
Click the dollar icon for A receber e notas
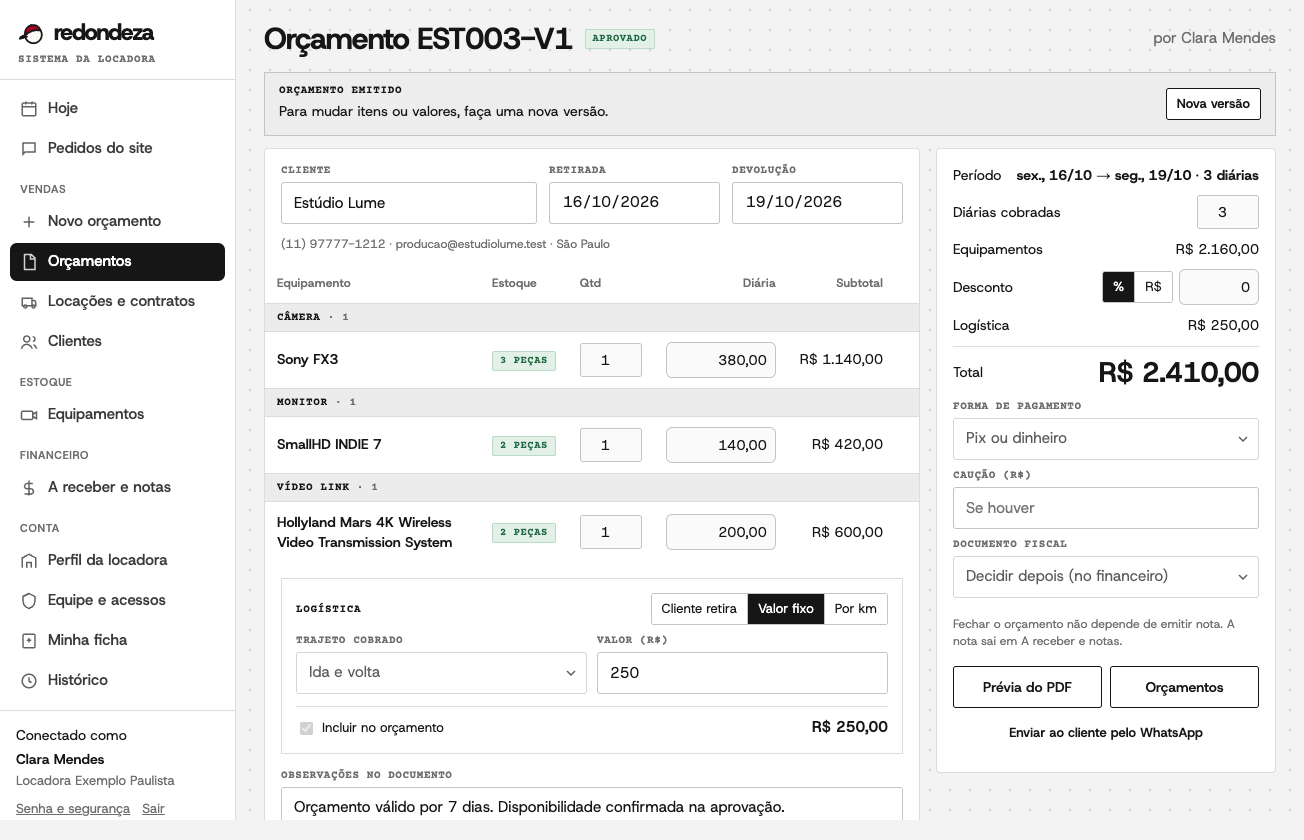pyautogui.click(x=29, y=487)
